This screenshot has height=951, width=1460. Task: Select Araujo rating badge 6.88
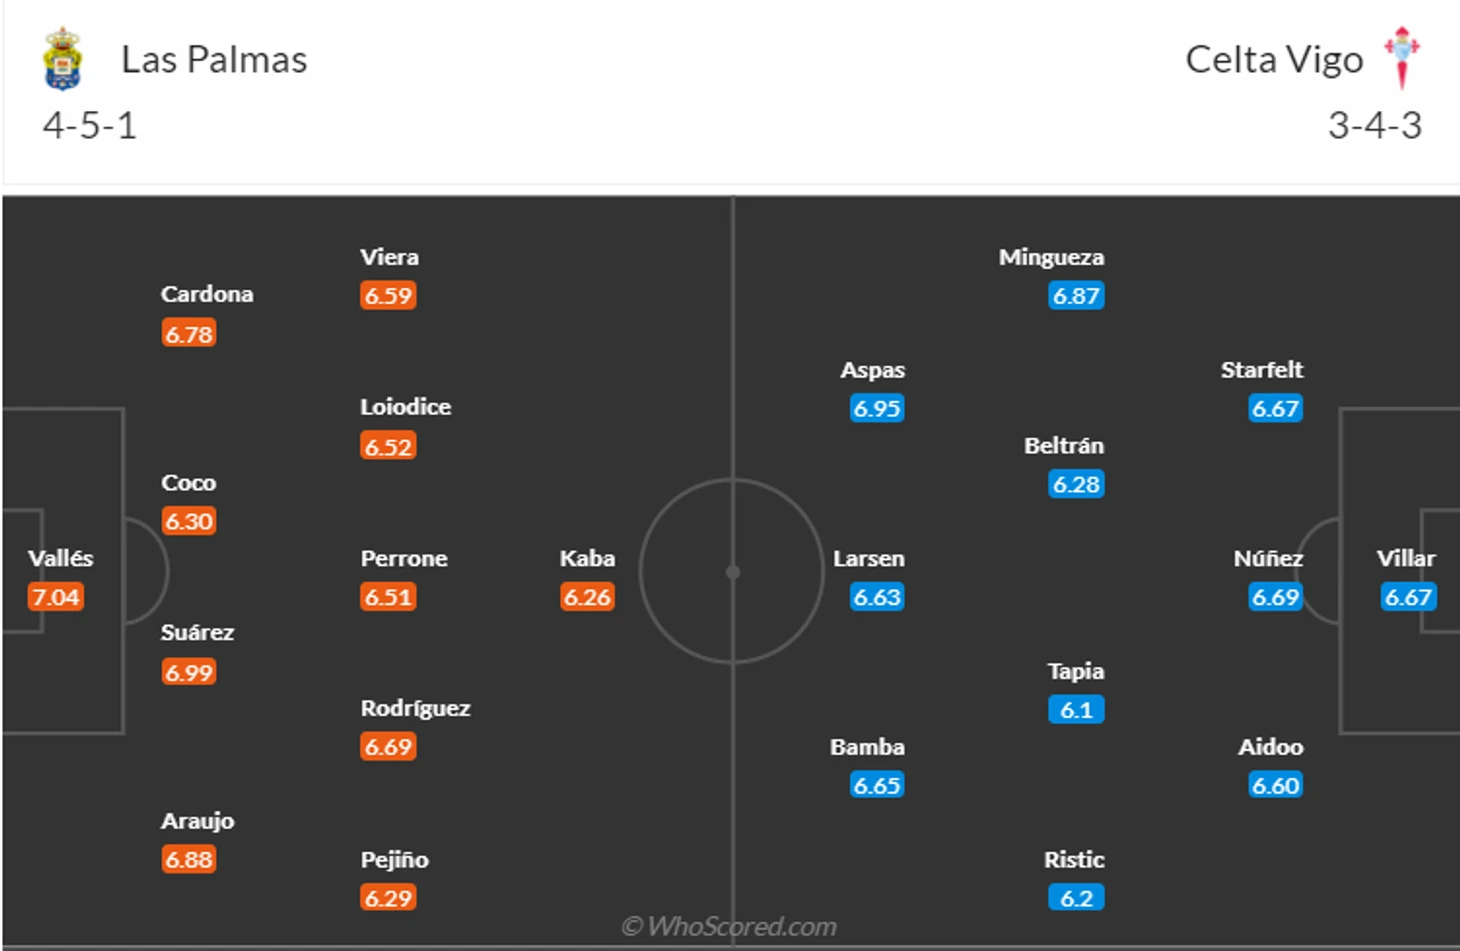189,859
